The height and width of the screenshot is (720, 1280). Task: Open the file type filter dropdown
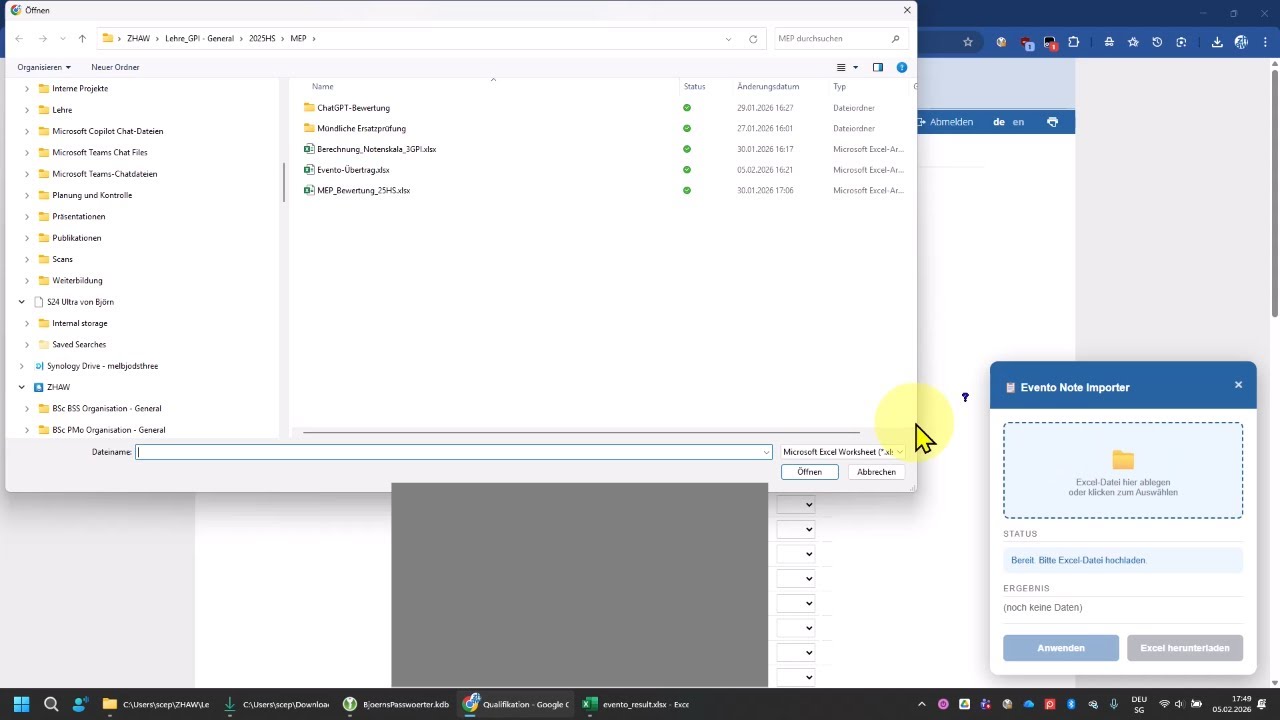click(843, 452)
